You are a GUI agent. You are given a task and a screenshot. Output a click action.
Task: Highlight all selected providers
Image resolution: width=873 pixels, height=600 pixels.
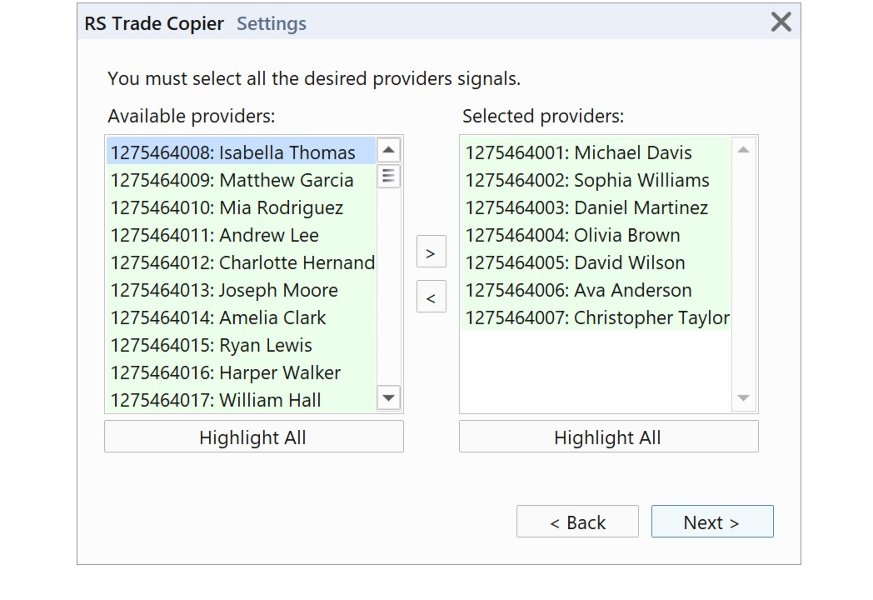[x=608, y=437]
